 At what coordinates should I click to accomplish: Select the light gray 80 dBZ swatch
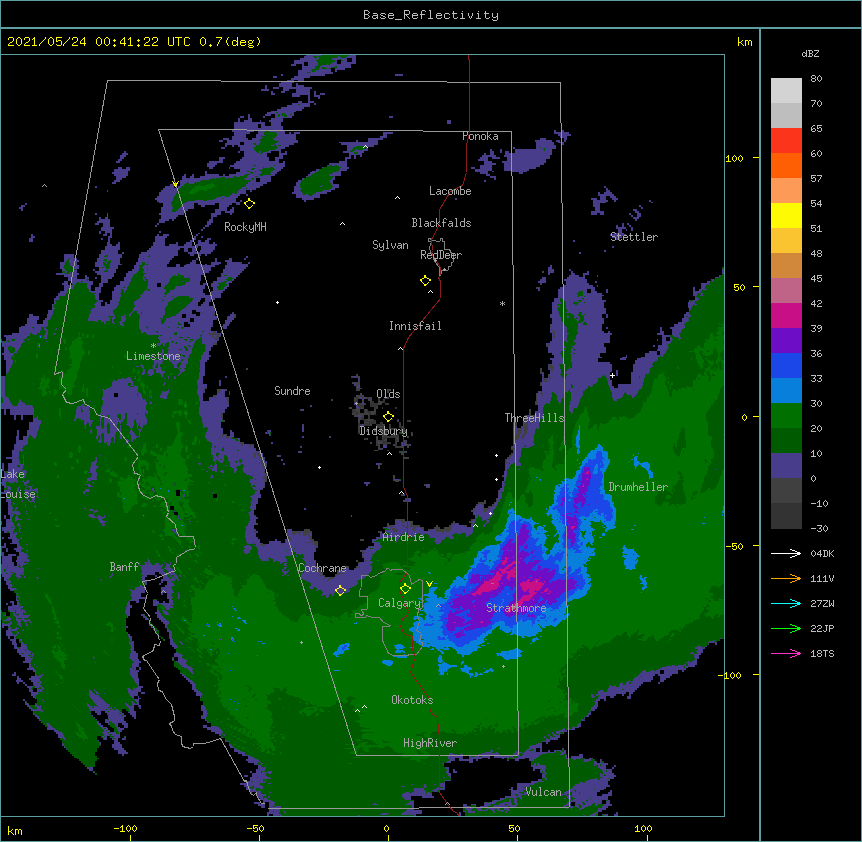(x=786, y=91)
